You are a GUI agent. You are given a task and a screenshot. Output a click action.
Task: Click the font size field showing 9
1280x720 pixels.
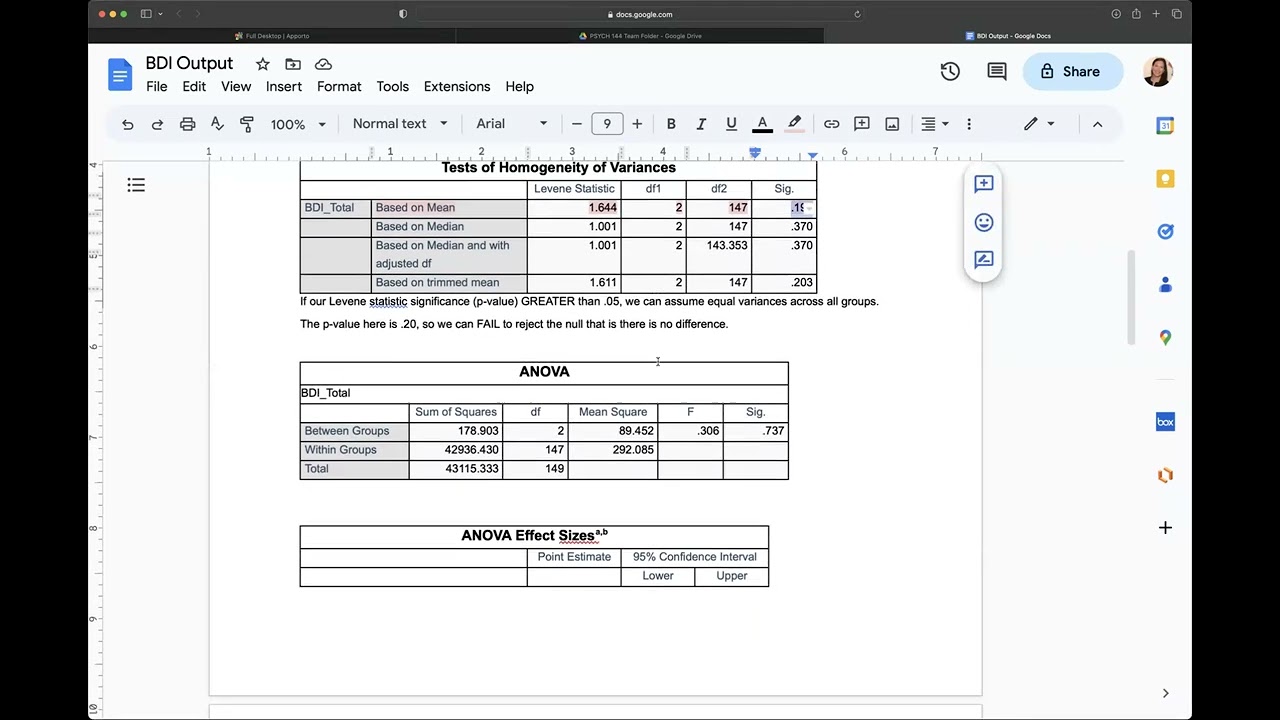[607, 124]
